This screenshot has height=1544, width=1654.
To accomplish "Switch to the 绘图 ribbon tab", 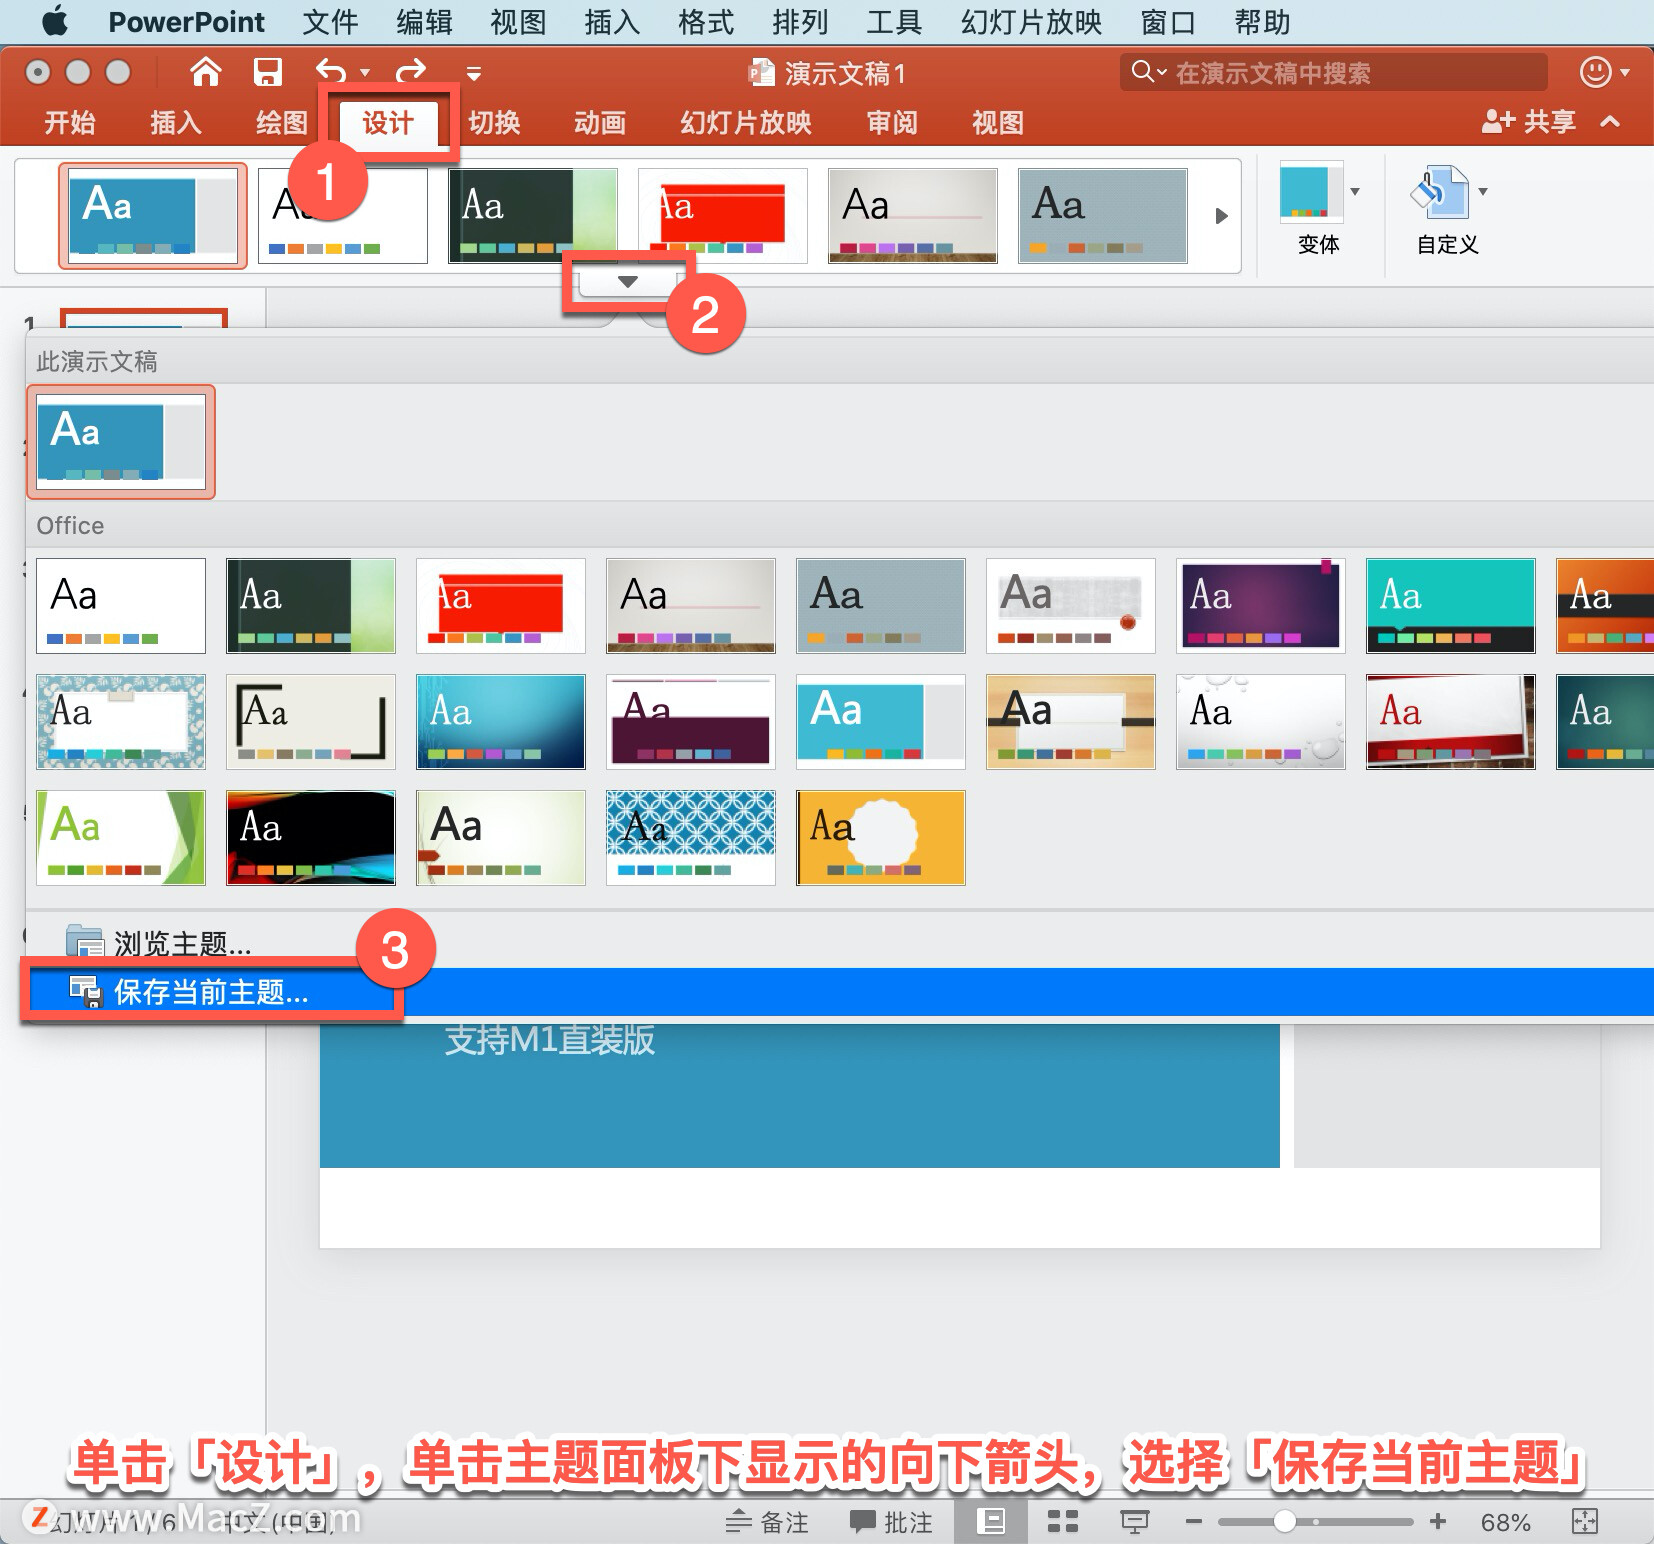I will tap(282, 122).
